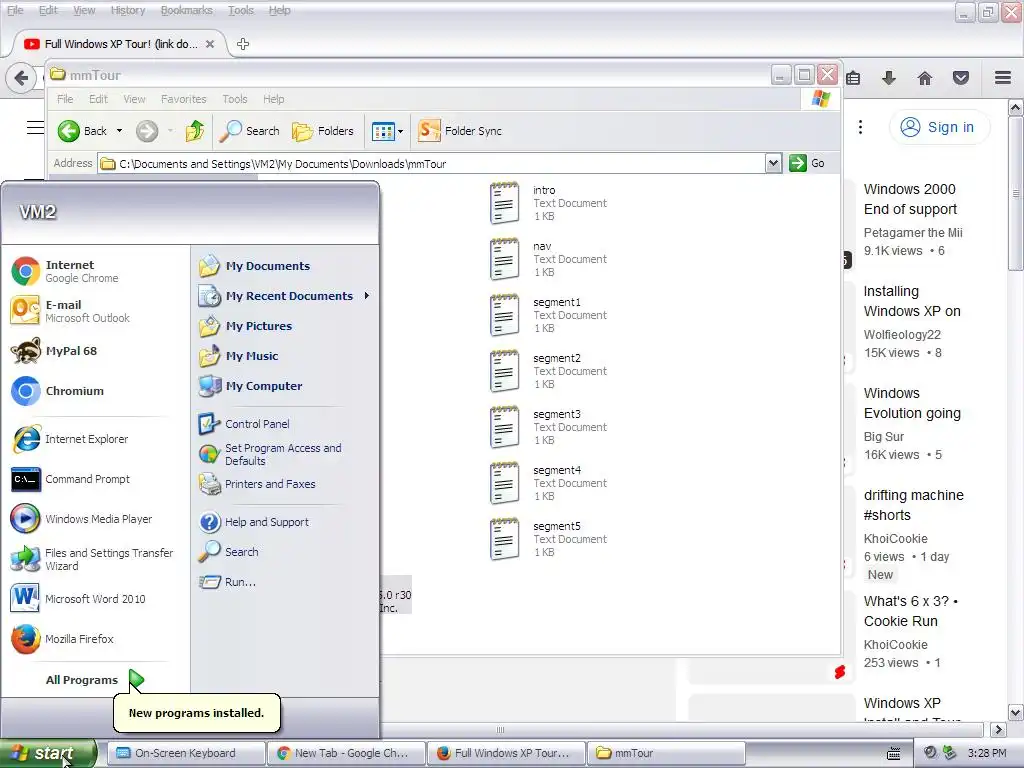Click the page vertical scrollbar down arrow

pos(1016,712)
